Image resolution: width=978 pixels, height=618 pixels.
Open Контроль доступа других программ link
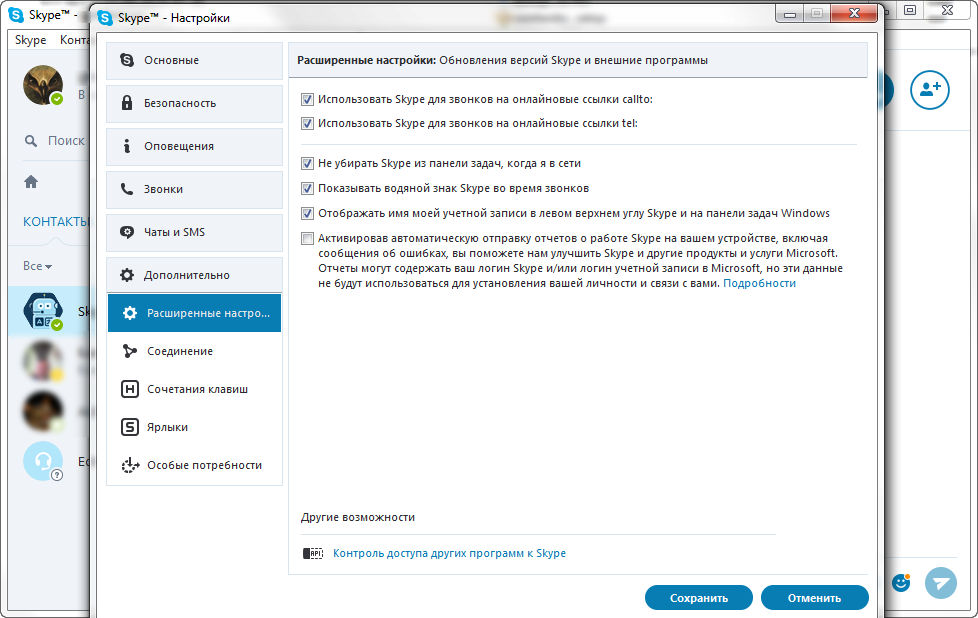point(449,553)
